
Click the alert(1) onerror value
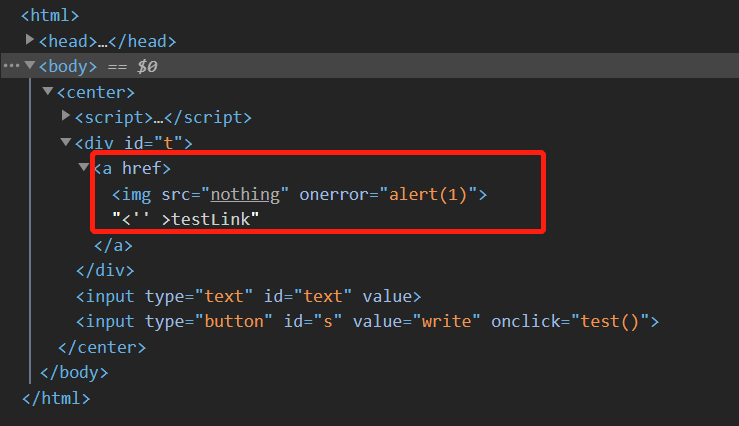point(427,194)
